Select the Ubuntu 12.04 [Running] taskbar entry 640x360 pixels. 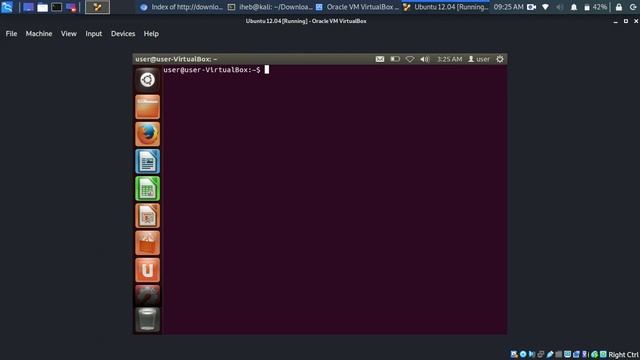[445, 7]
